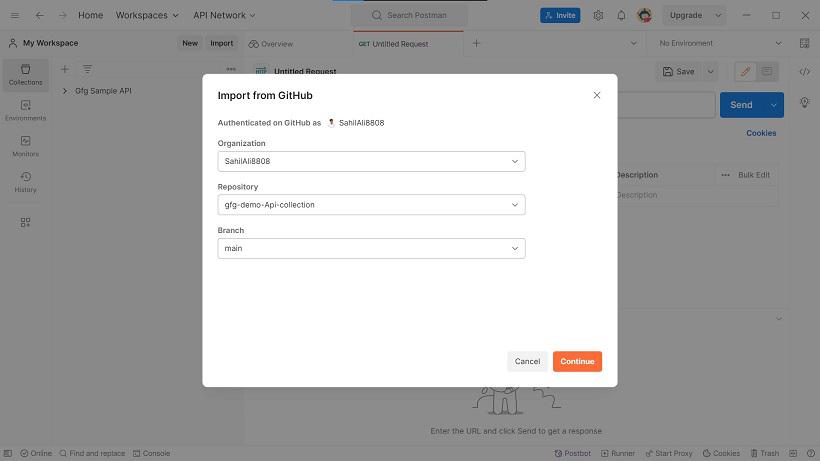This screenshot has height=461, width=820.
Task: Go forward with the right arrow
Action: pos(63,15)
